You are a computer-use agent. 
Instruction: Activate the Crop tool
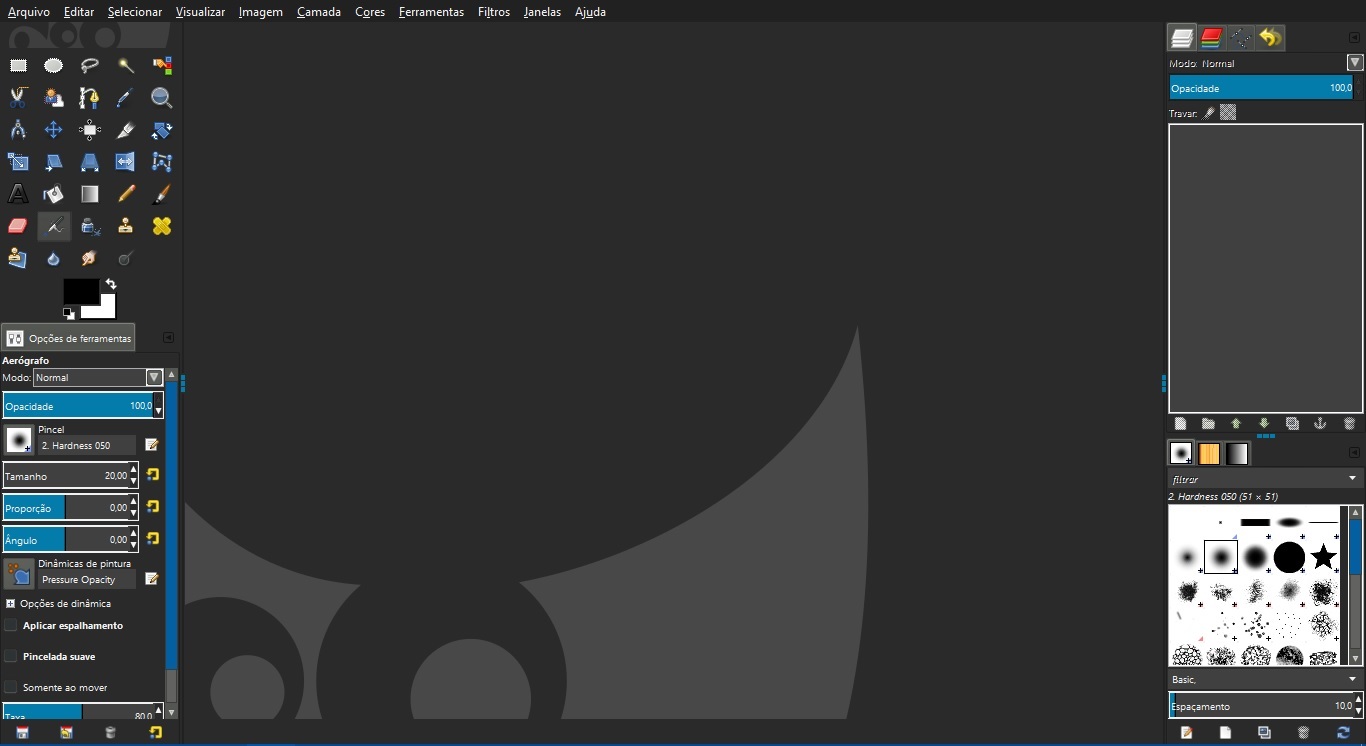pyautogui.click(x=126, y=130)
